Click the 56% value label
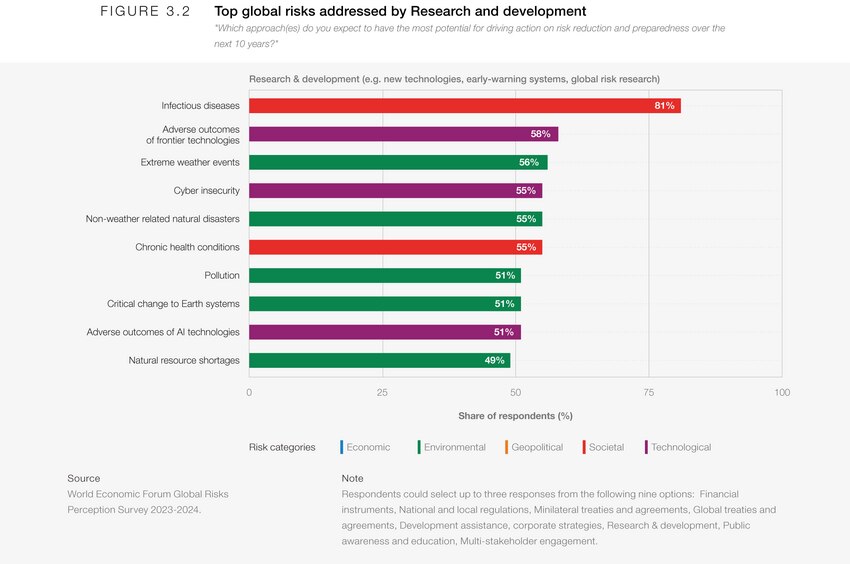Viewport: 850px width, 564px height. tap(529, 162)
